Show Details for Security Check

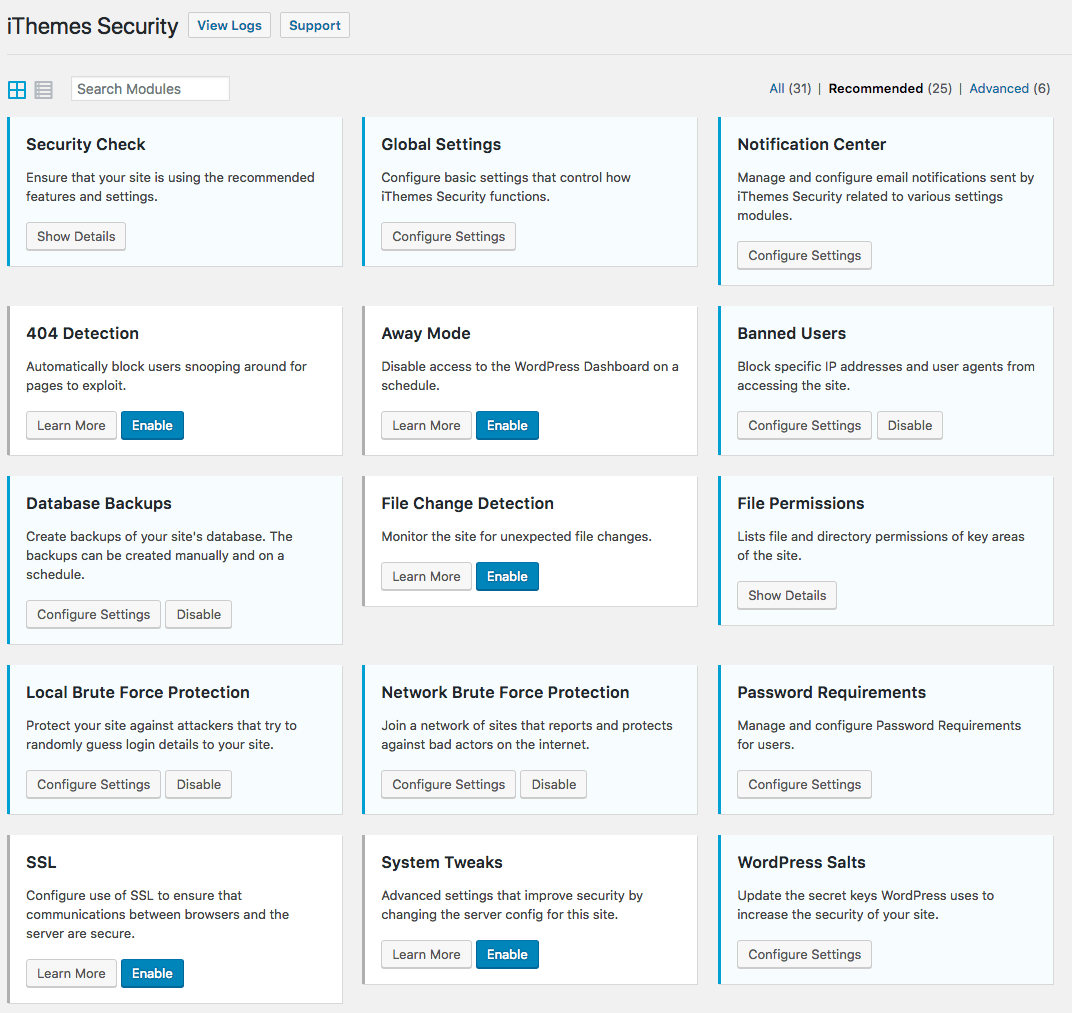click(76, 237)
